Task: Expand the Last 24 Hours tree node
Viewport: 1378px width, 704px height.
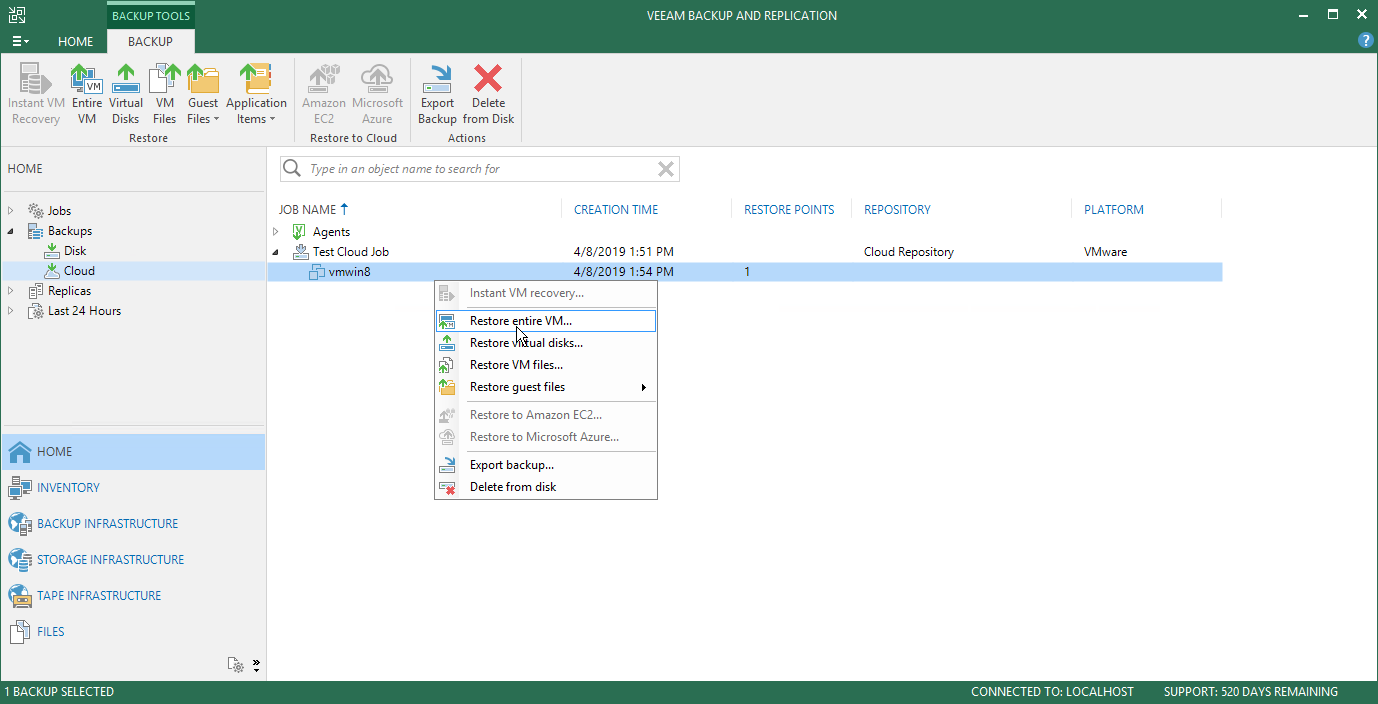Action: pos(11,311)
